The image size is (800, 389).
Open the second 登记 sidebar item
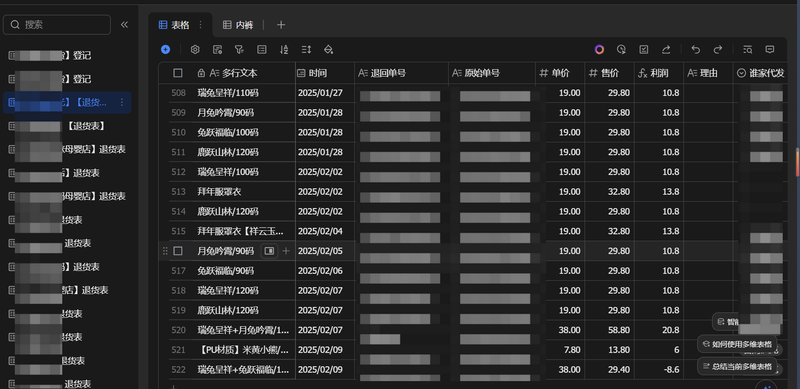click(x=67, y=79)
